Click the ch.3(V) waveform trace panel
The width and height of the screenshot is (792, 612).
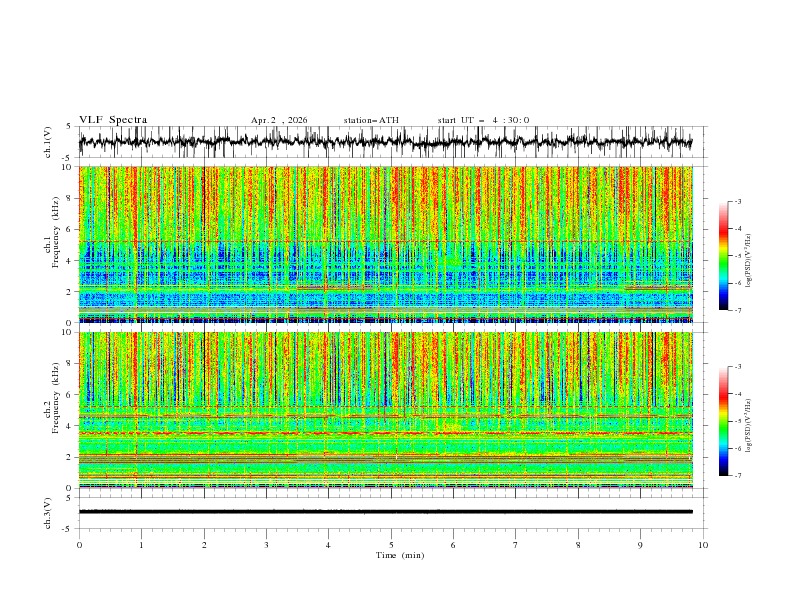tap(393, 513)
